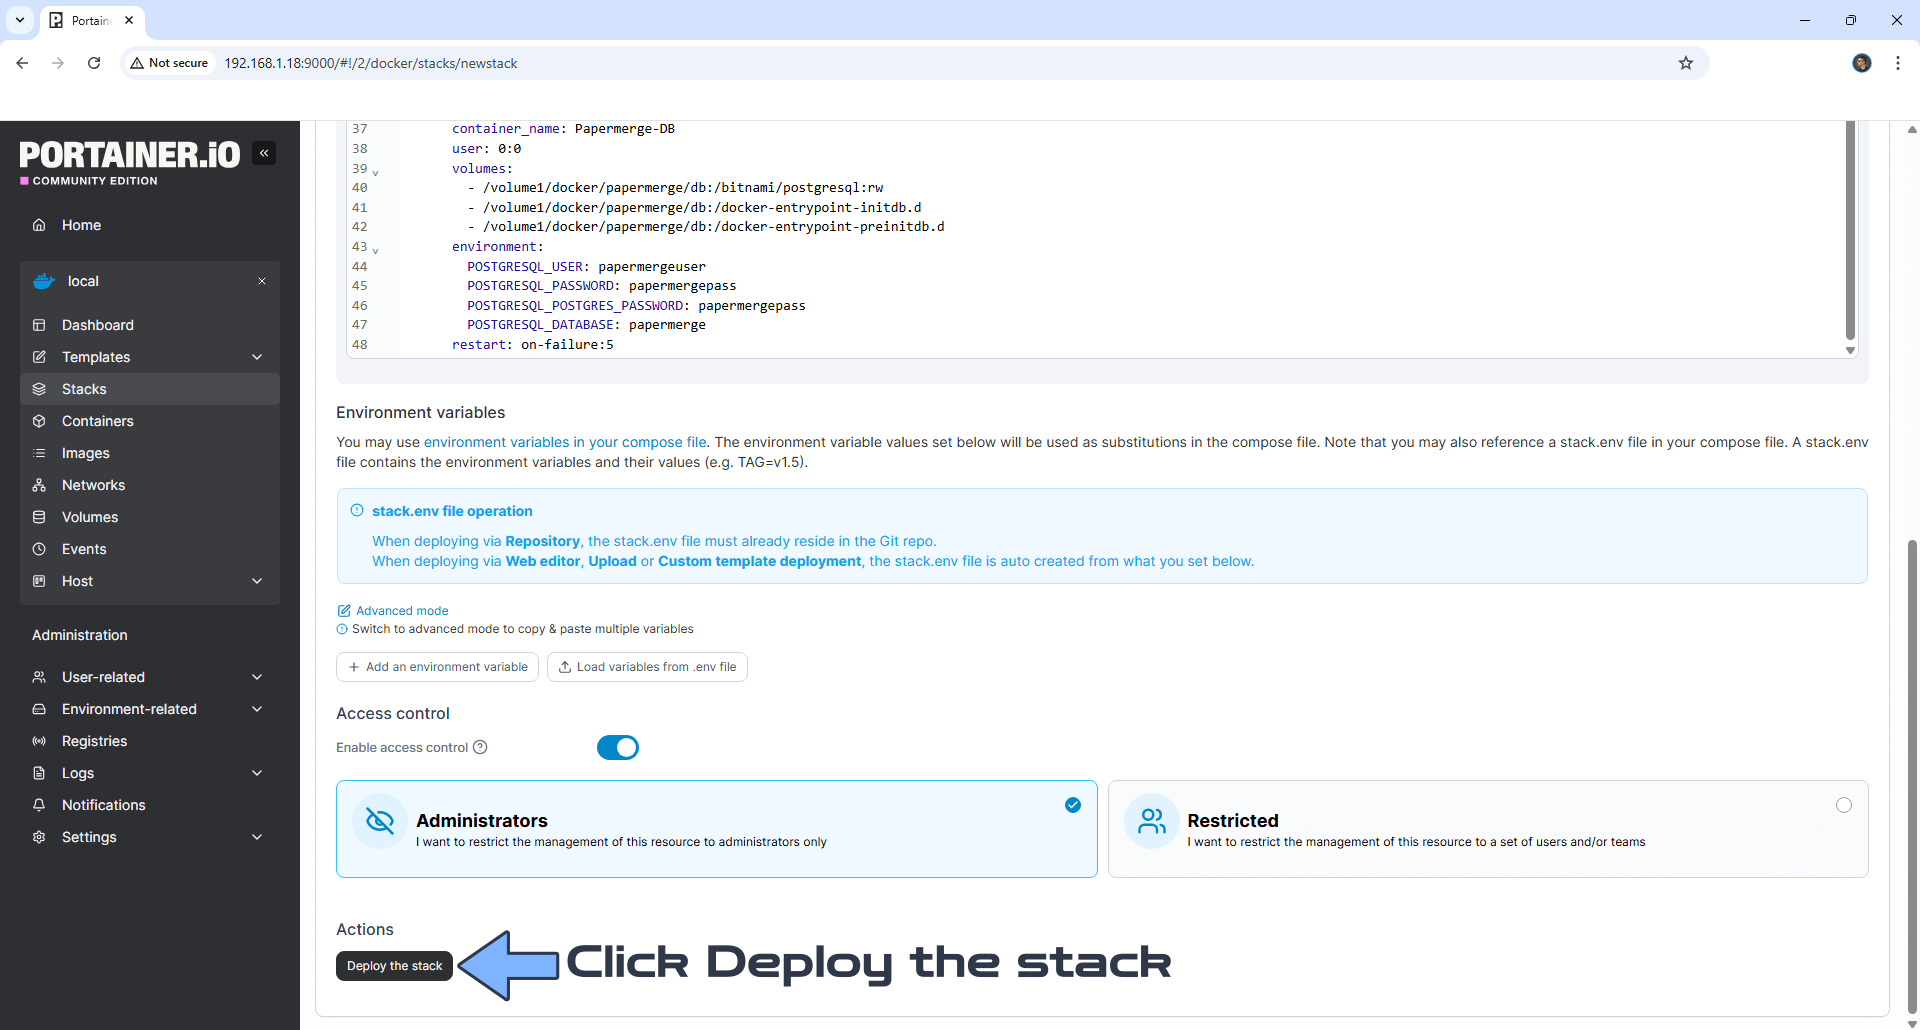Click the access control help question icon

(480, 747)
